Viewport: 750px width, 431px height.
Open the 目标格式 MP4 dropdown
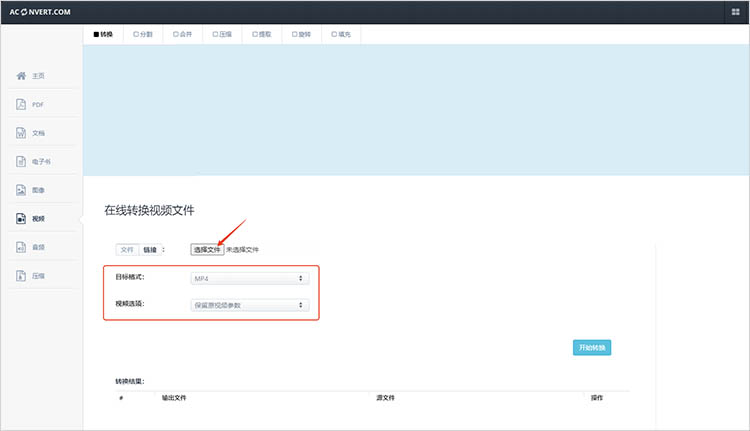coord(250,278)
